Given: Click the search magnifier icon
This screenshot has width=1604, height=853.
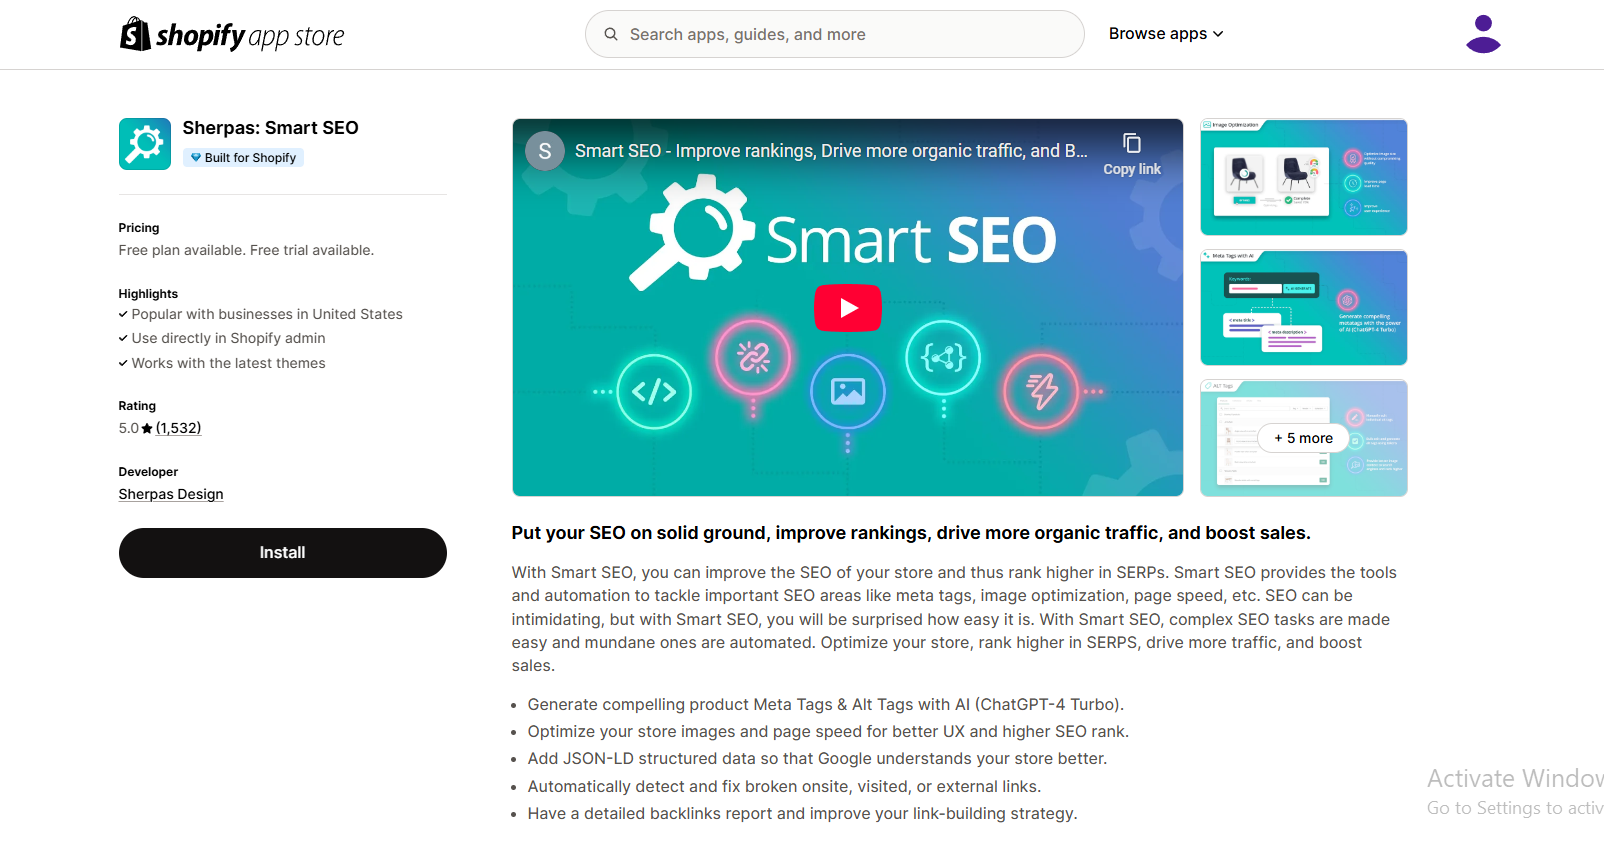Looking at the screenshot, I should pos(611,34).
